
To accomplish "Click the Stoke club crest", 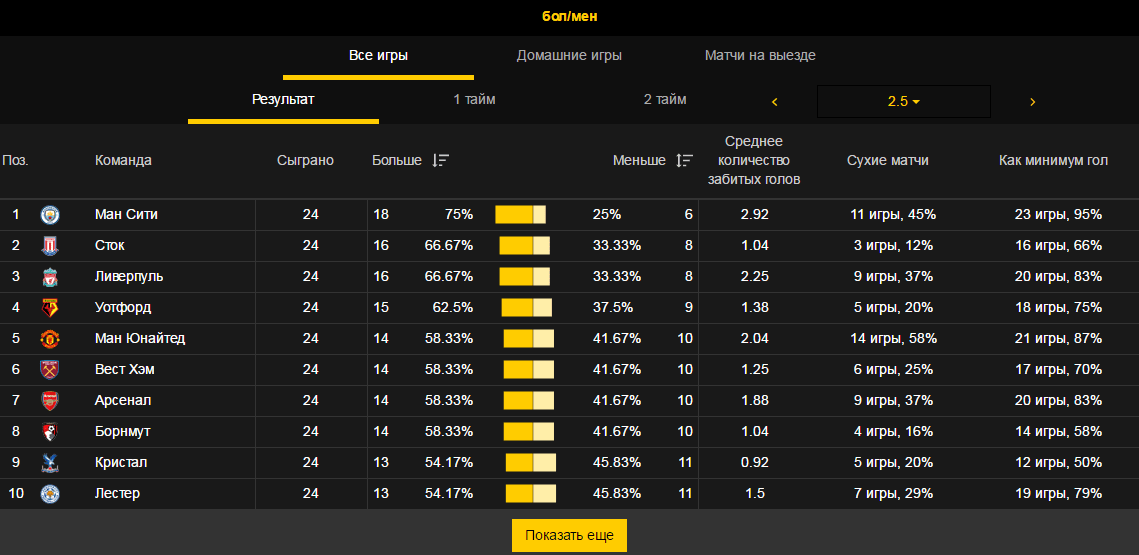I will (50, 246).
